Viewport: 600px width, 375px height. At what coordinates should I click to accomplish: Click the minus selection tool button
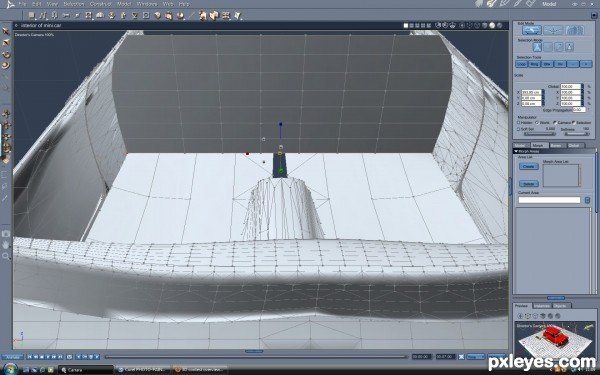[x=573, y=64]
